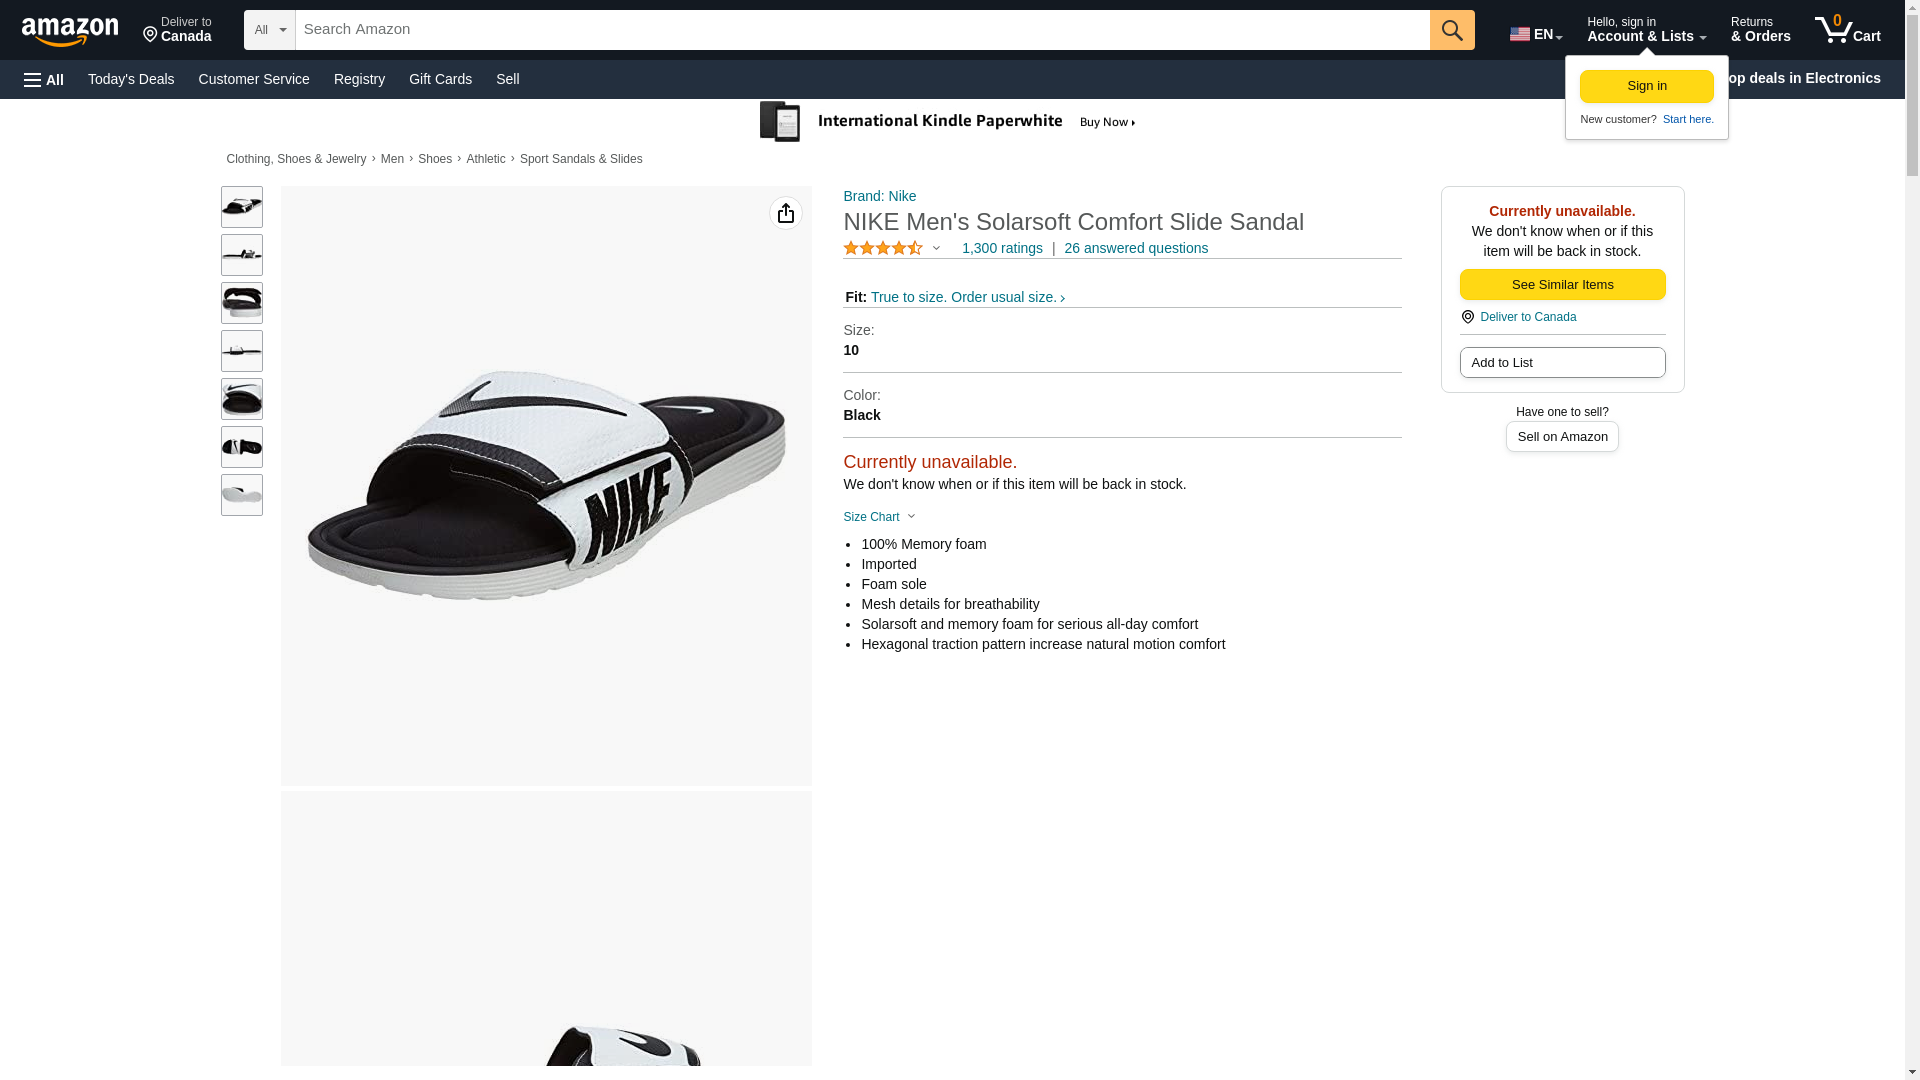
Task: Select the last sandal thumbnail
Action: point(242,495)
